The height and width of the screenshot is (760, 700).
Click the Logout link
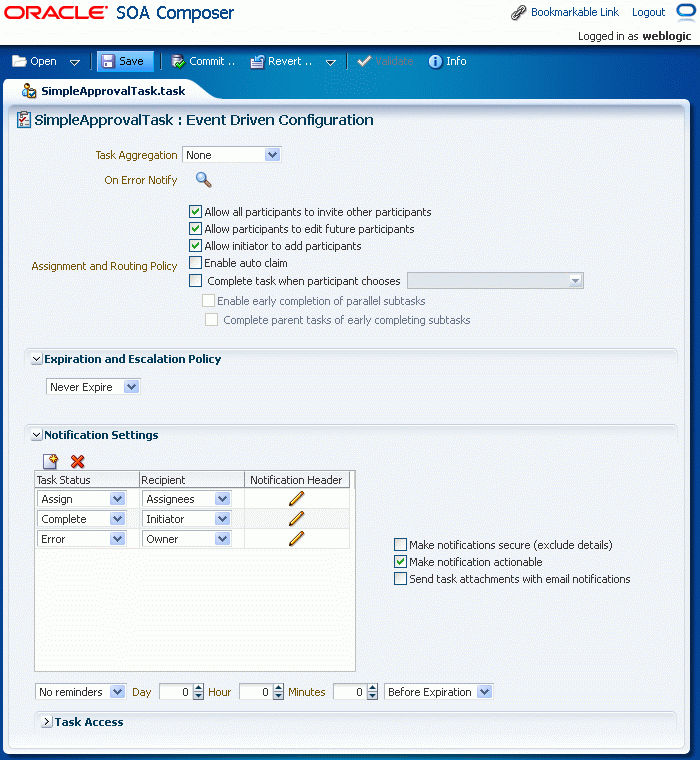pos(648,12)
